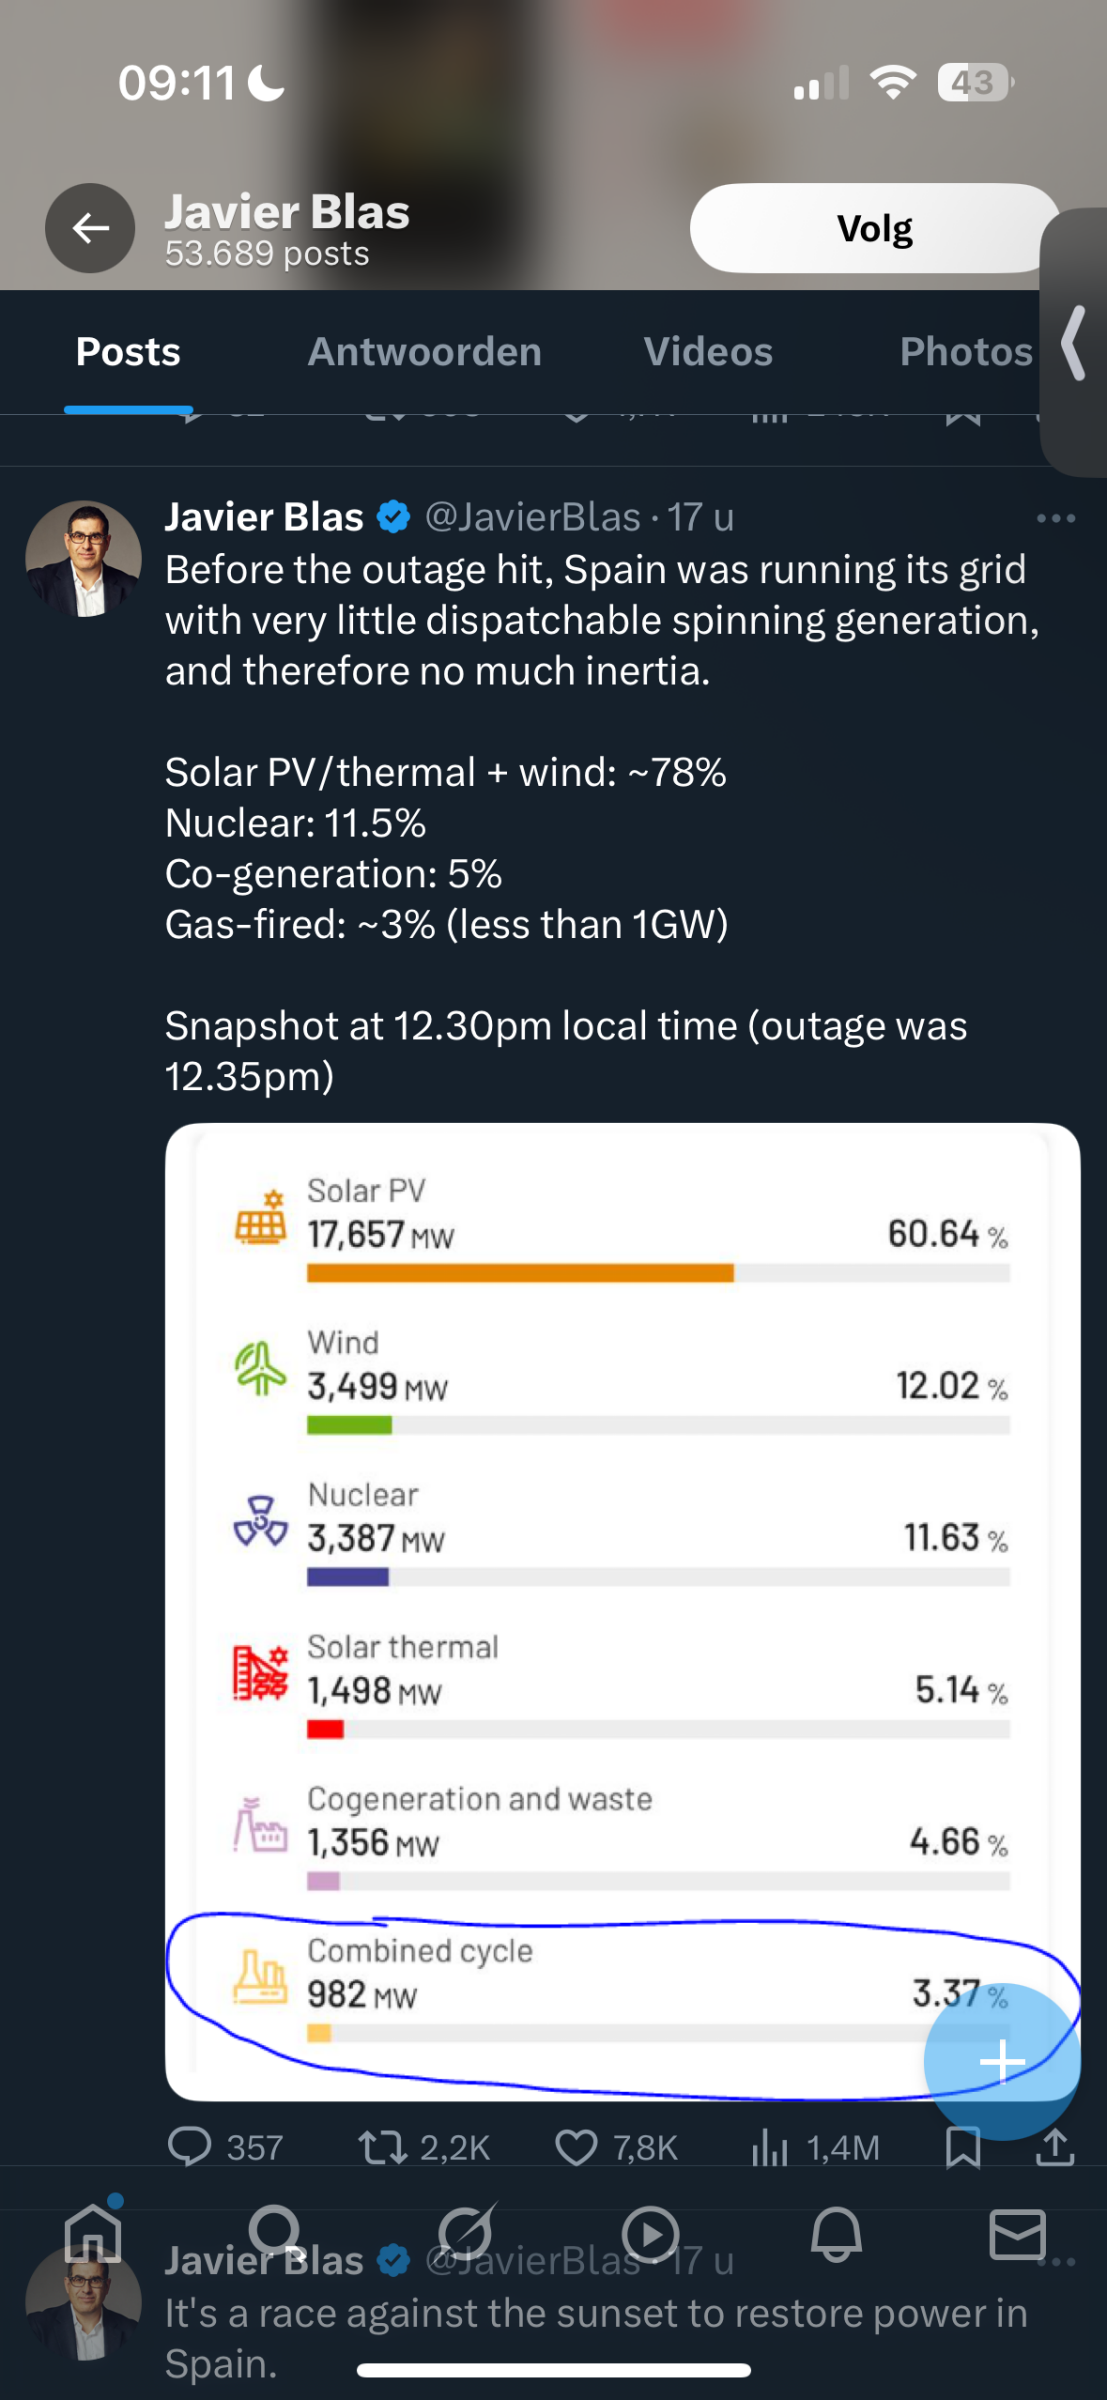Open replies on the Spain outage post
Screen dimensions: 1107x2400
[x=190, y=2146]
